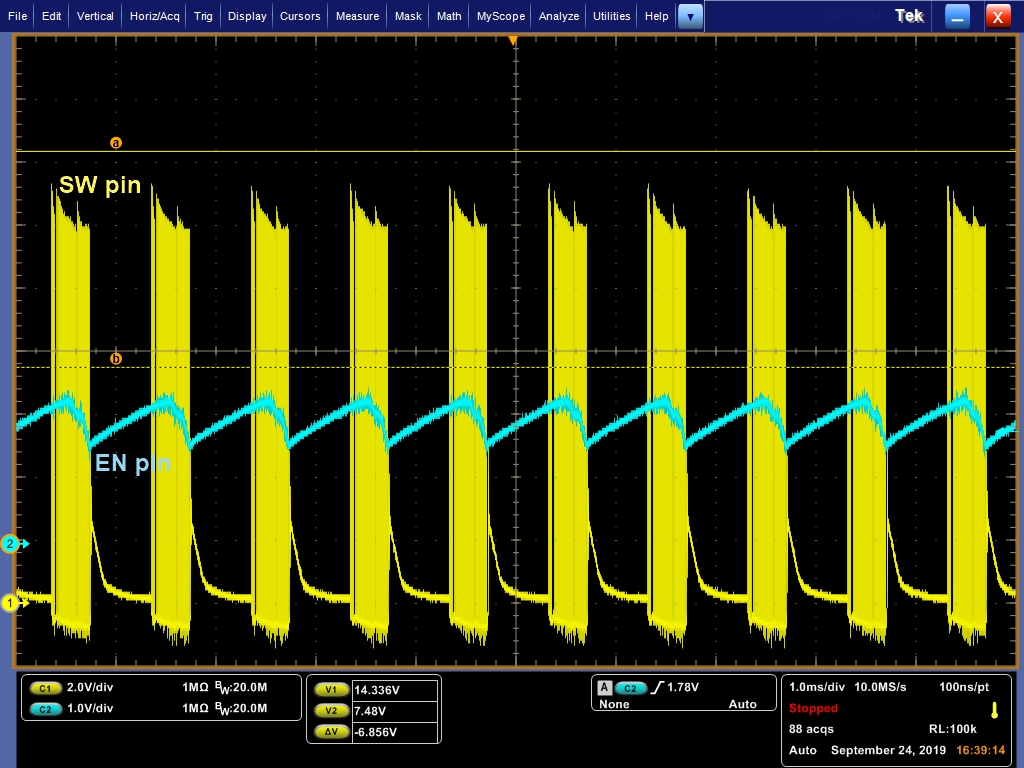
Task: Select the V2 value 7.48V field
Action: coord(394,711)
